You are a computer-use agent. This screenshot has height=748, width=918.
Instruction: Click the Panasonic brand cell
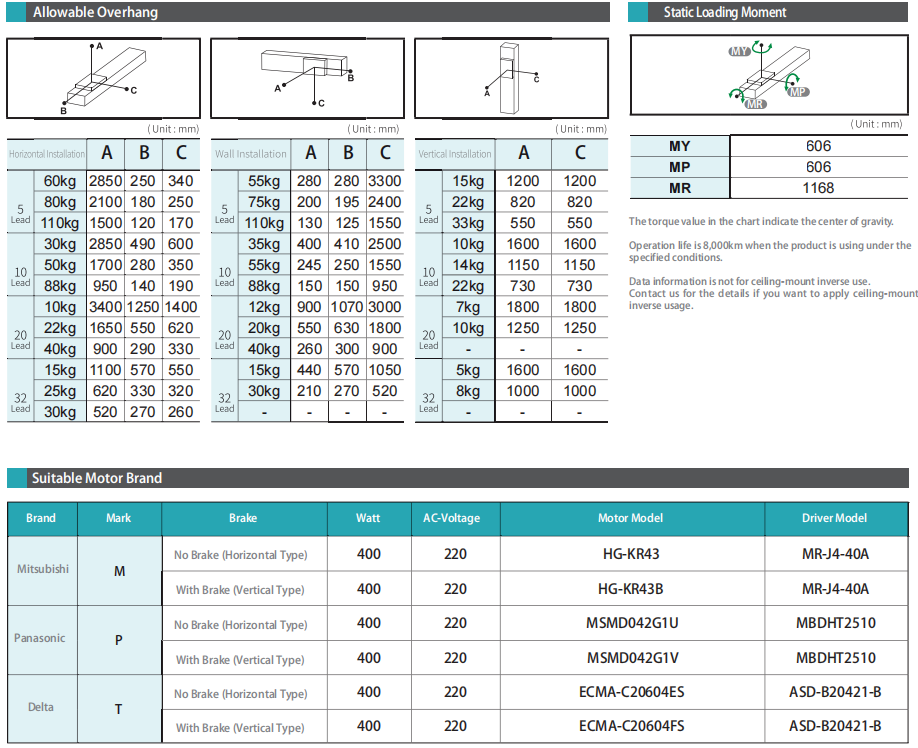(x=41, y=638)
